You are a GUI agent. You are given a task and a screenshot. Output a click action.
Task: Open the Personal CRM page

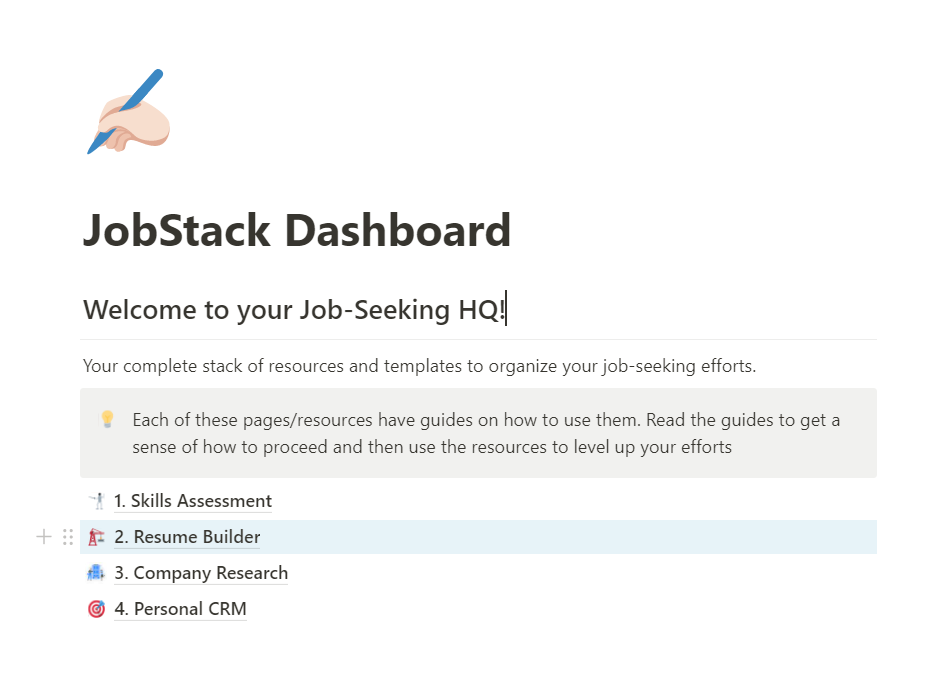click(x=180, y=608)
